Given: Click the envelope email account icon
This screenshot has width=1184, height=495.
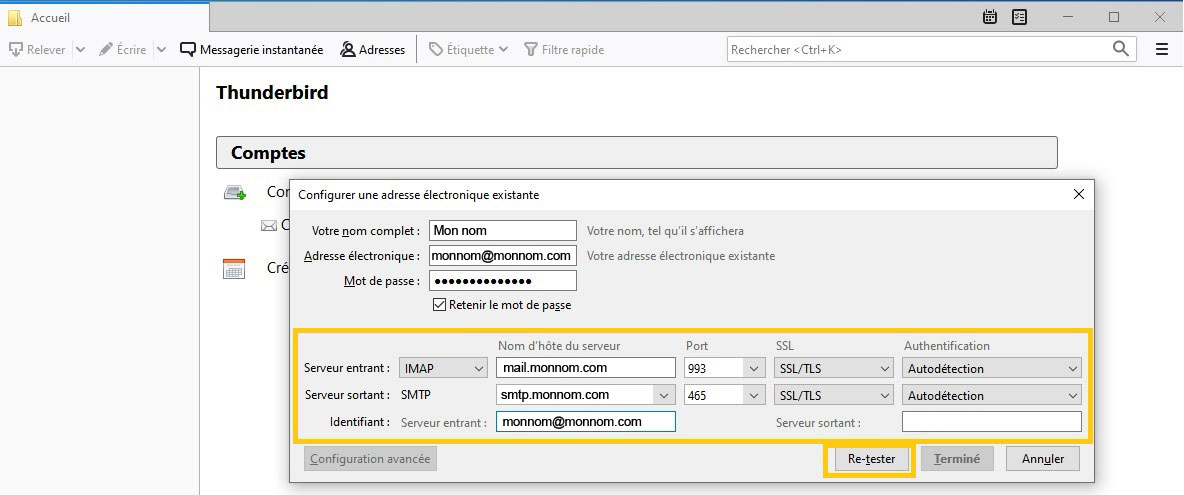Looking at the screenshot, I should point(268,225).
